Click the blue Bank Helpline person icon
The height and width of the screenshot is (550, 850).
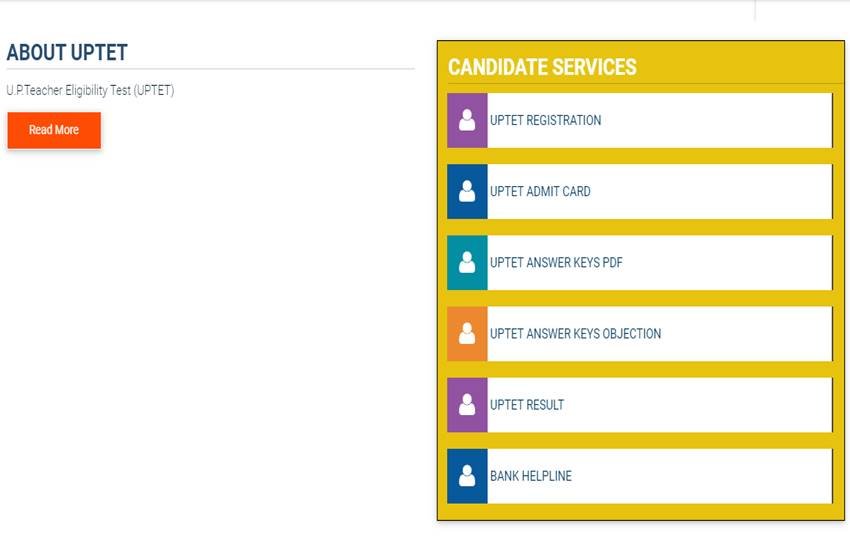click(x=467, y=476)
